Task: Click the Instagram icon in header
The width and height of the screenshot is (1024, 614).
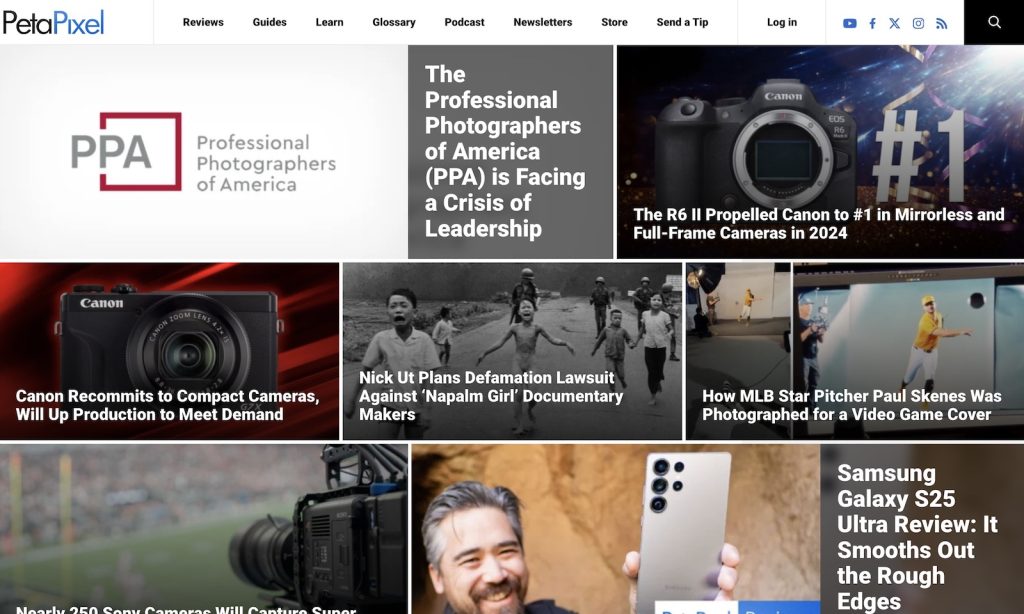Action: tap(918, 23)
